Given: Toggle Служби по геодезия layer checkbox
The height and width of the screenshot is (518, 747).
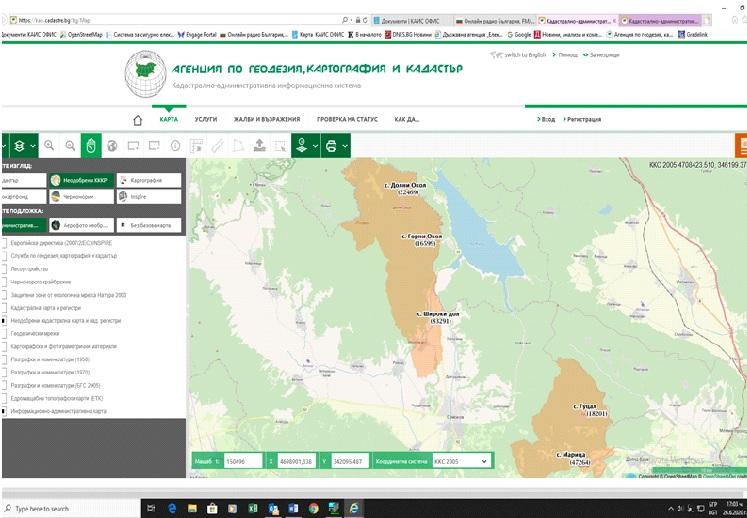Looking at the screenshot, I should (4, 256).
